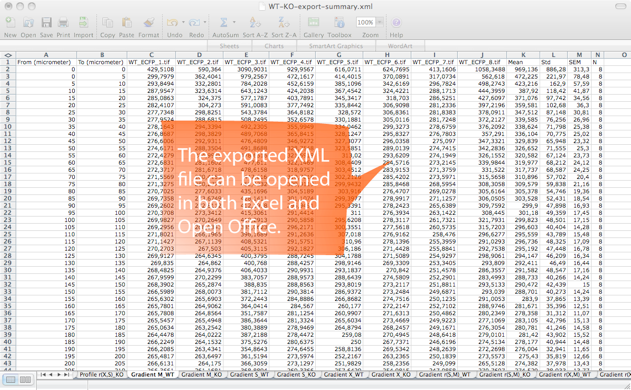Click the Import icon
Viewport: 631px width, 390px height.
coord(83,23)
